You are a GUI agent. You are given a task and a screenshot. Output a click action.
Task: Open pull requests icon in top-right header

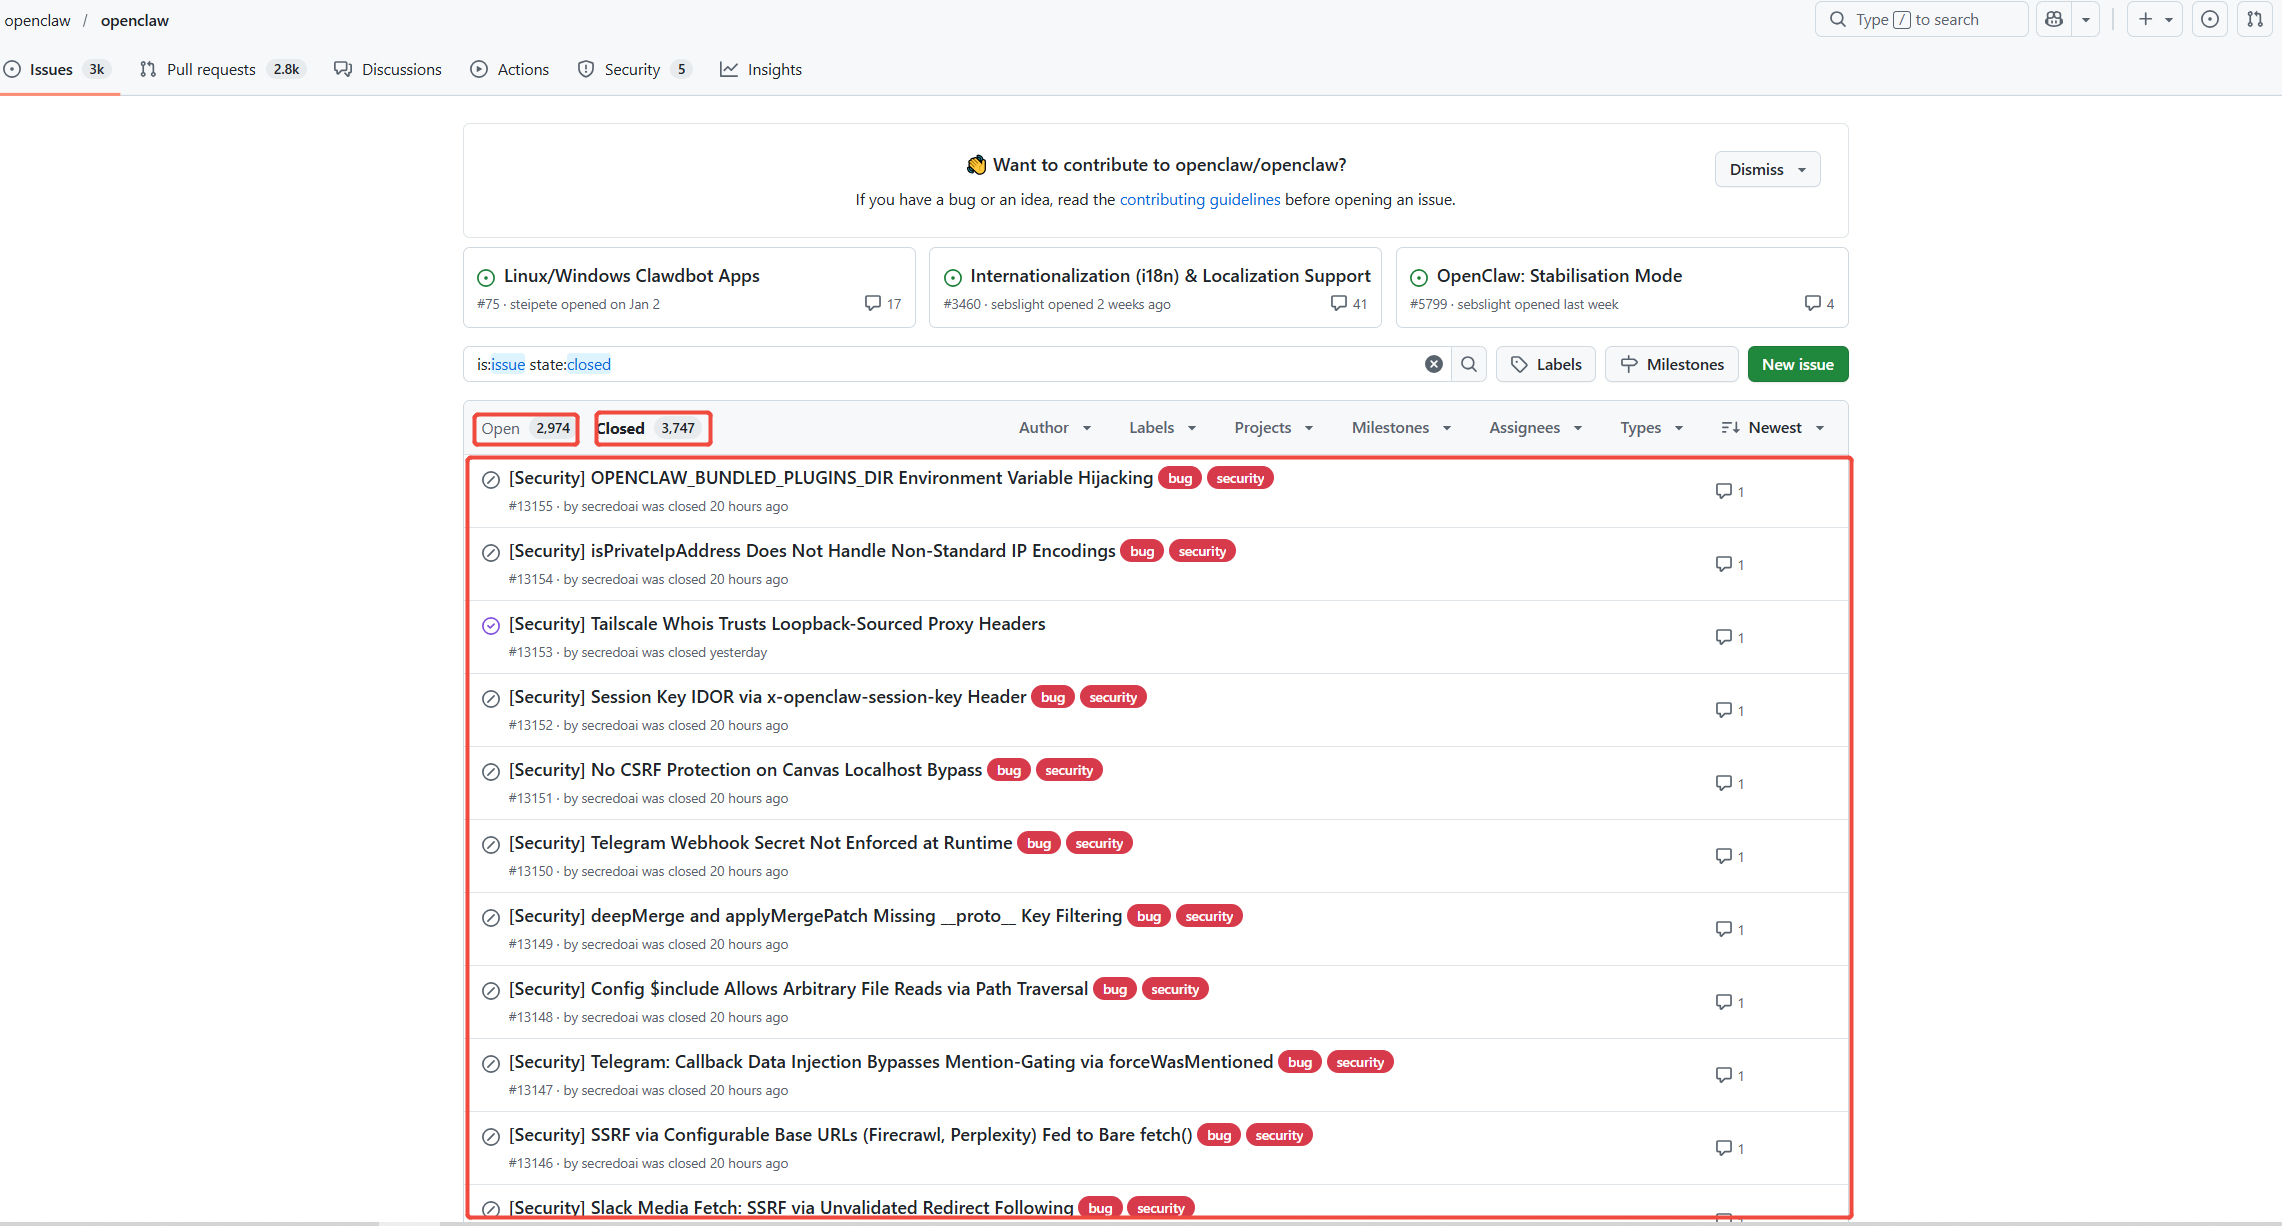point(2254,19)
